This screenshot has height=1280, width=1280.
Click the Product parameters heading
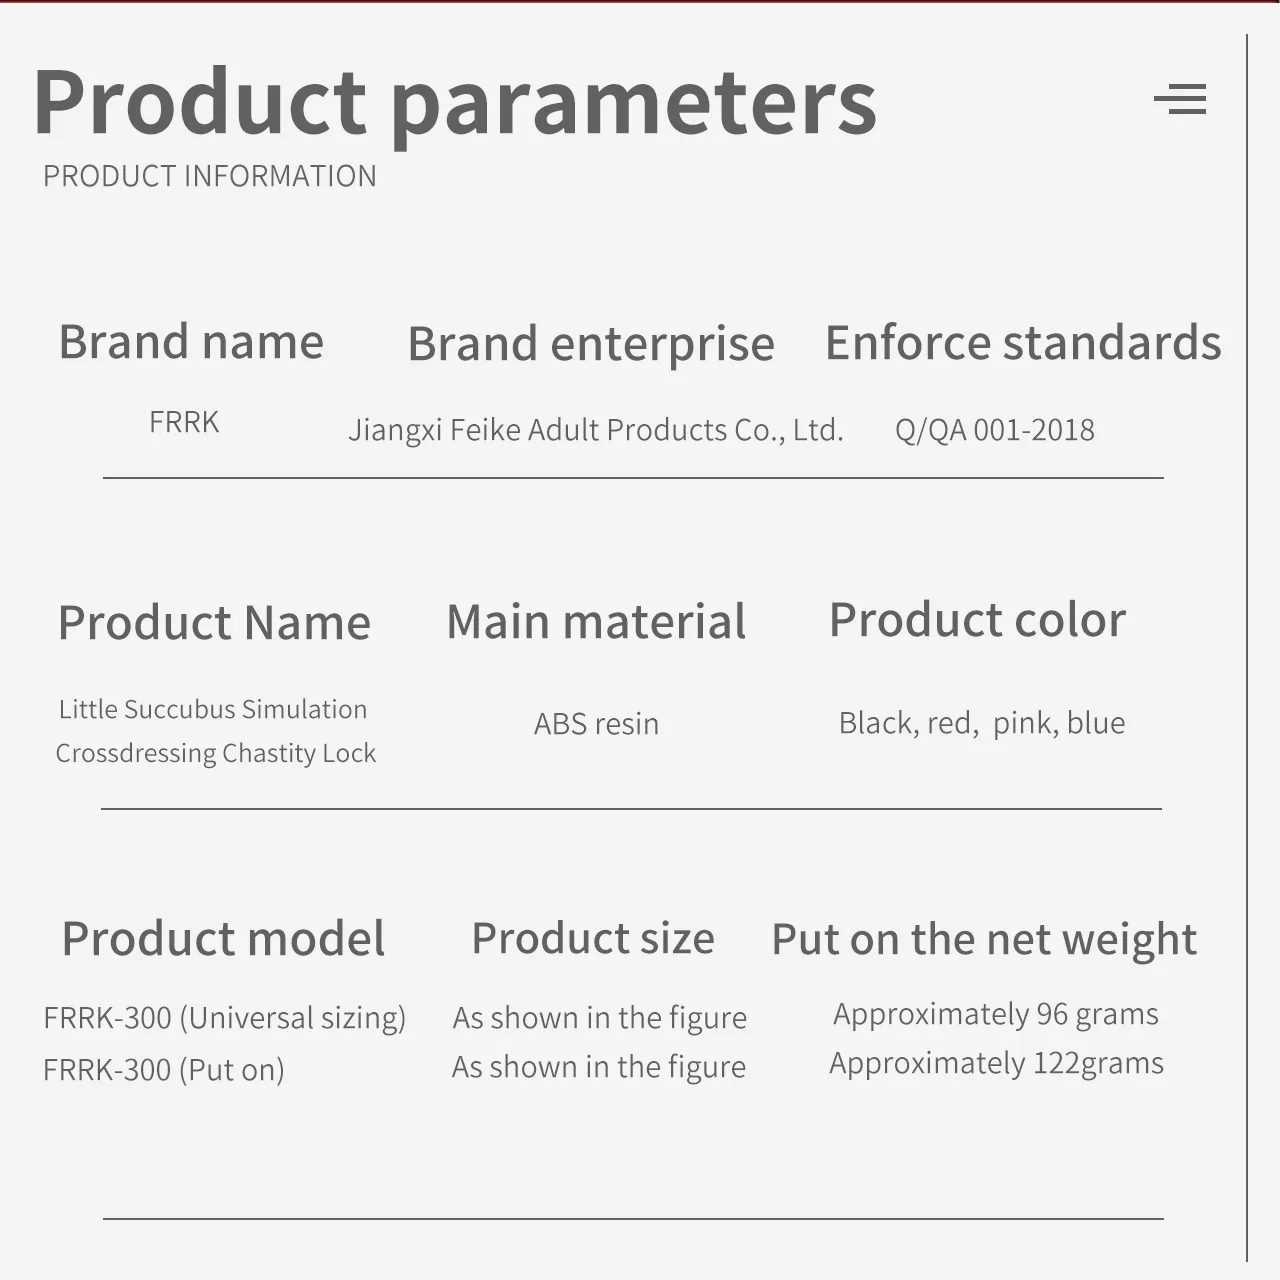tap(455, 102)
